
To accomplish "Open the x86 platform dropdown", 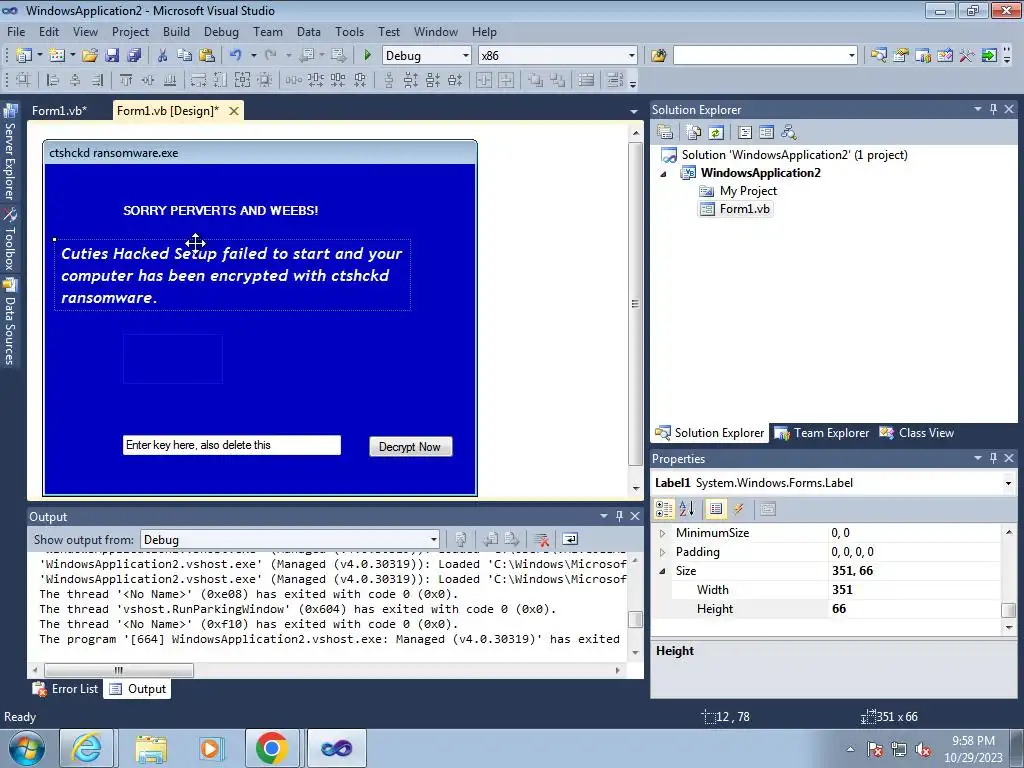I will 632,56.
